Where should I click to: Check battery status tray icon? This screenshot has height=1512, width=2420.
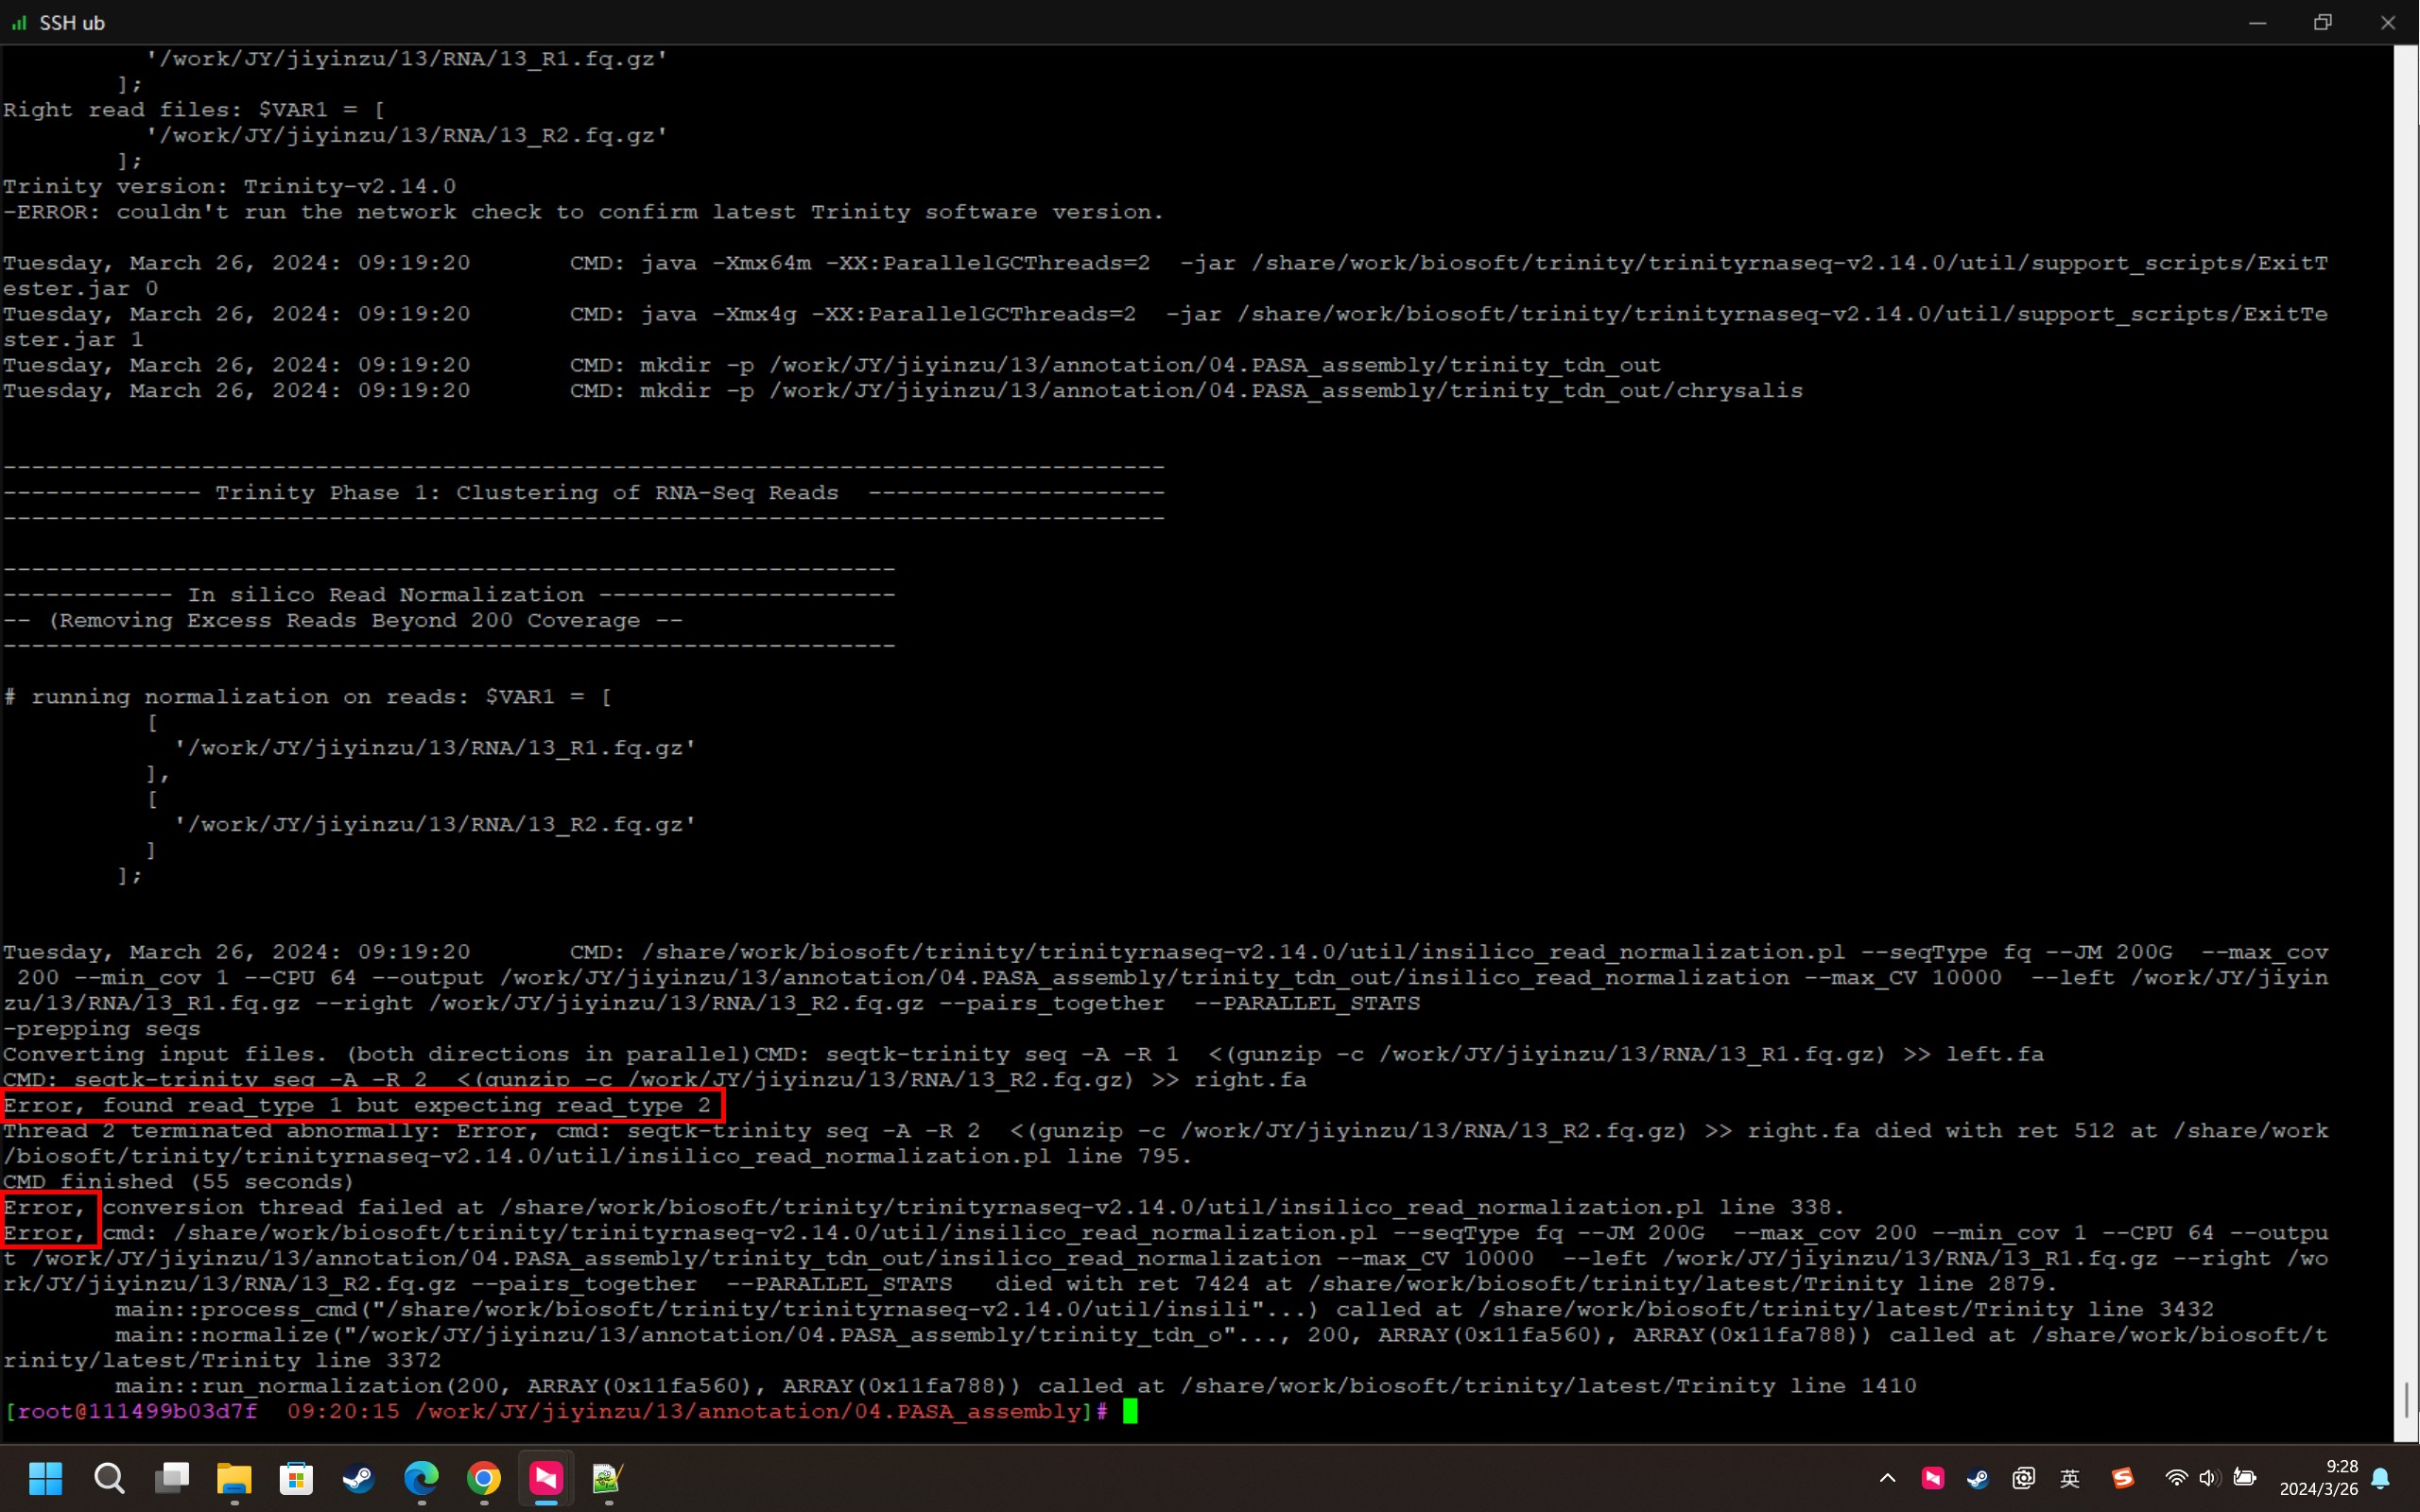coord(2244,1477)
